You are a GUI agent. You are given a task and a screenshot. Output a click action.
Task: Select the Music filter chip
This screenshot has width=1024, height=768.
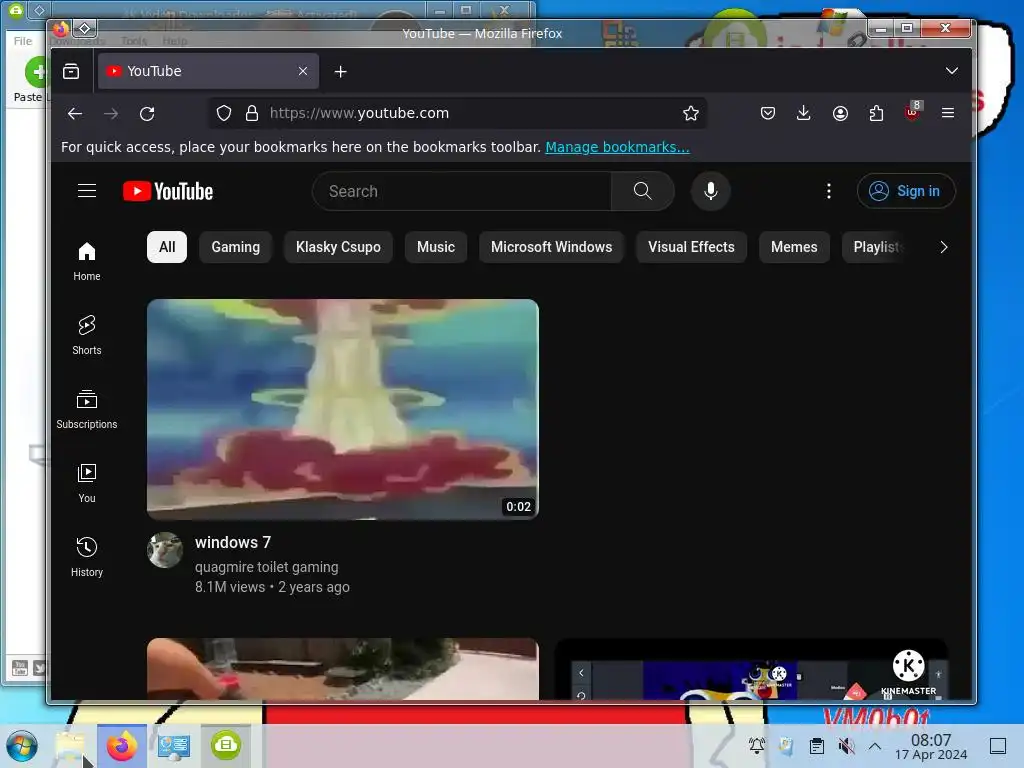click(436, 247)
